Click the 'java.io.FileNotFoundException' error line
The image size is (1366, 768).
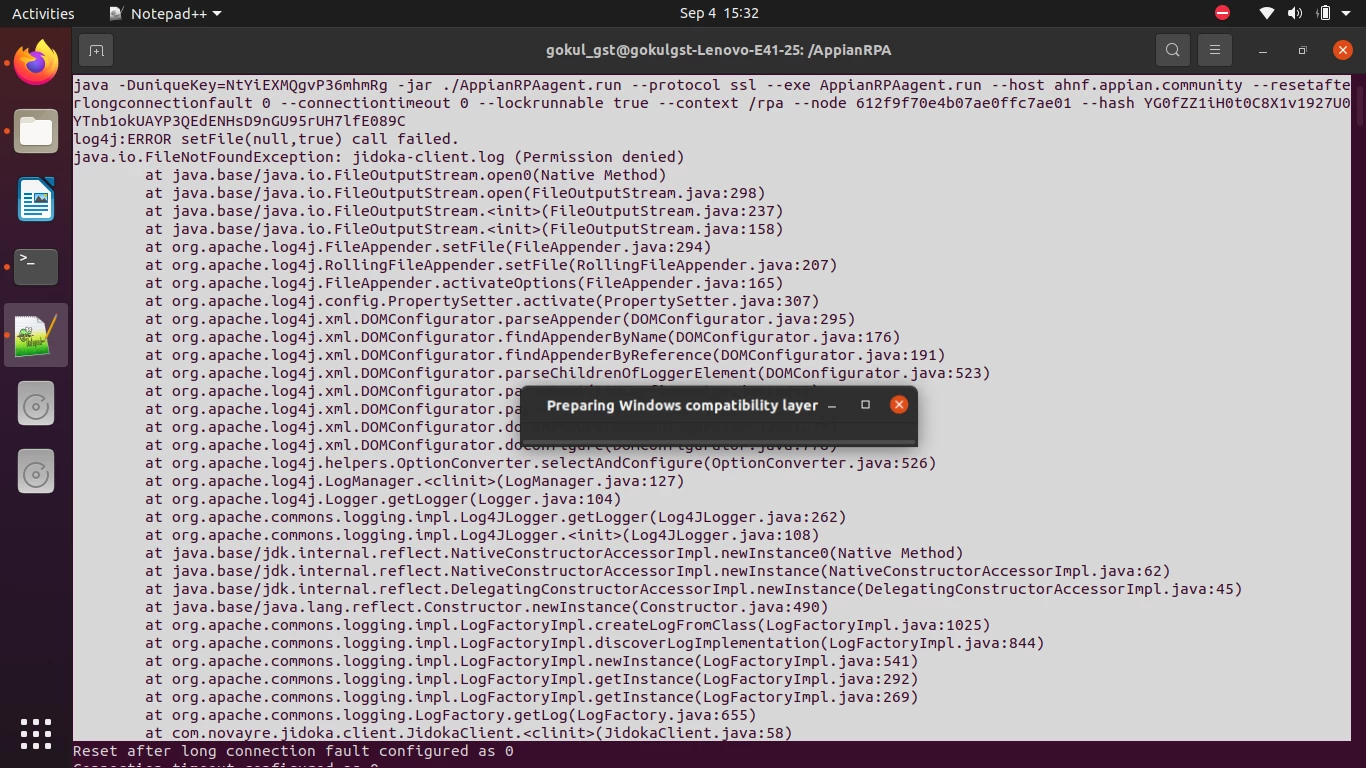(379, 157)
